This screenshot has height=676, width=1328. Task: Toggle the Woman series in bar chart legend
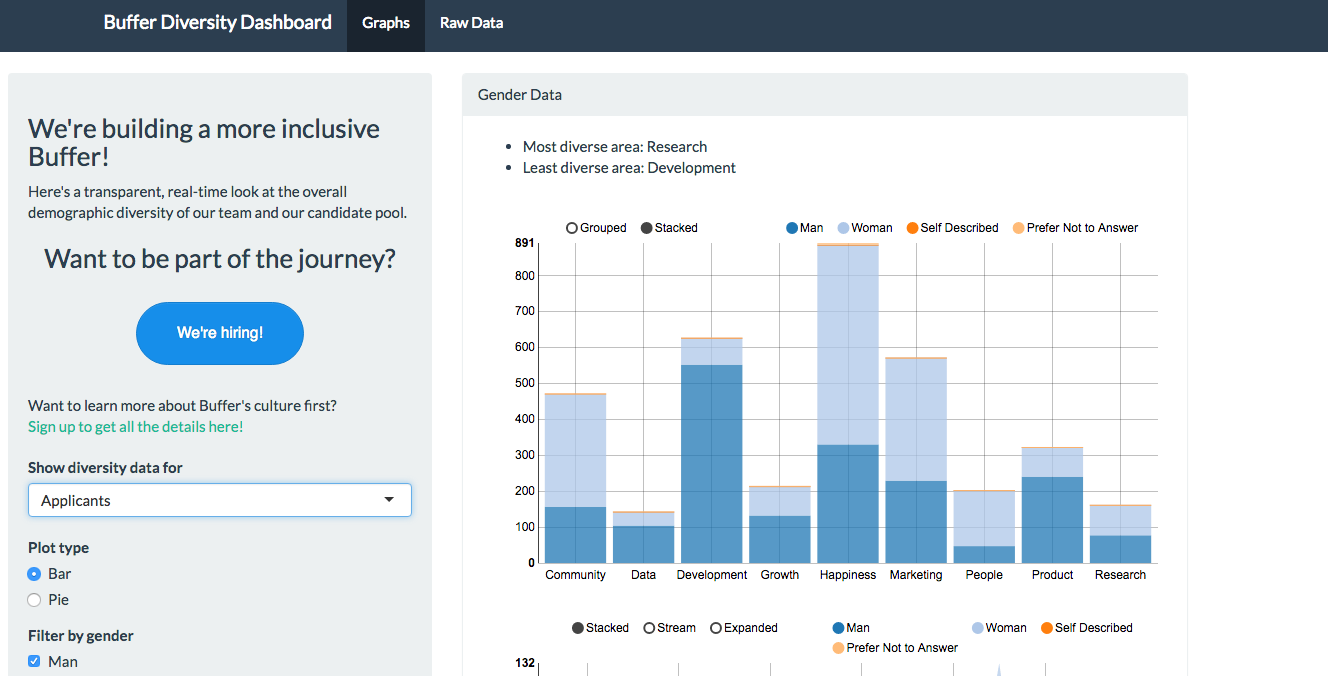pos(866,228)
